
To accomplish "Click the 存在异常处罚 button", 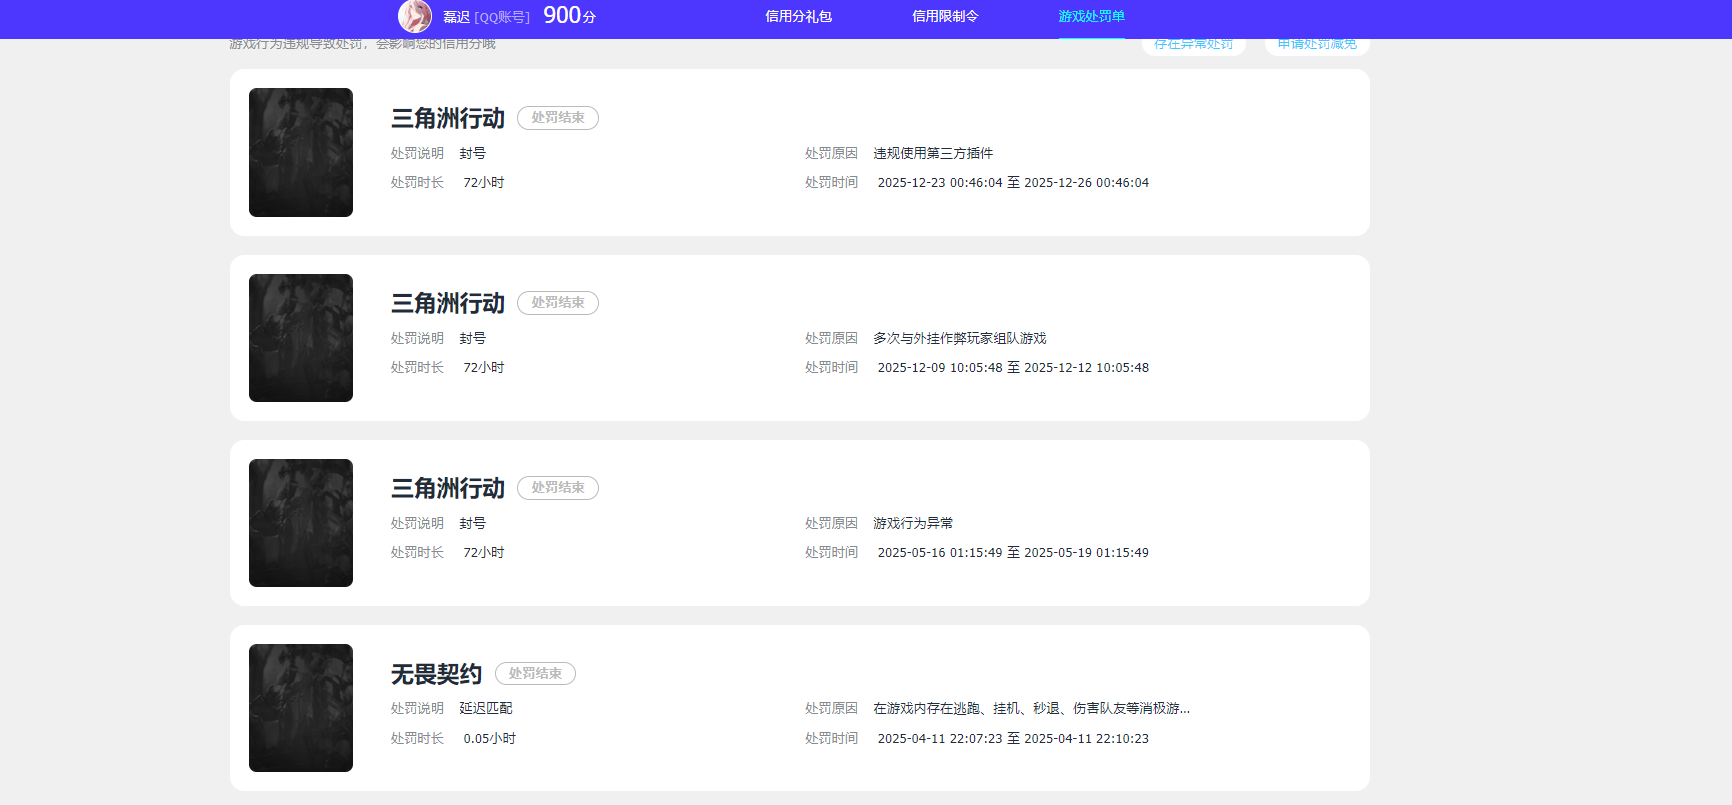I will click(1193, 45).
